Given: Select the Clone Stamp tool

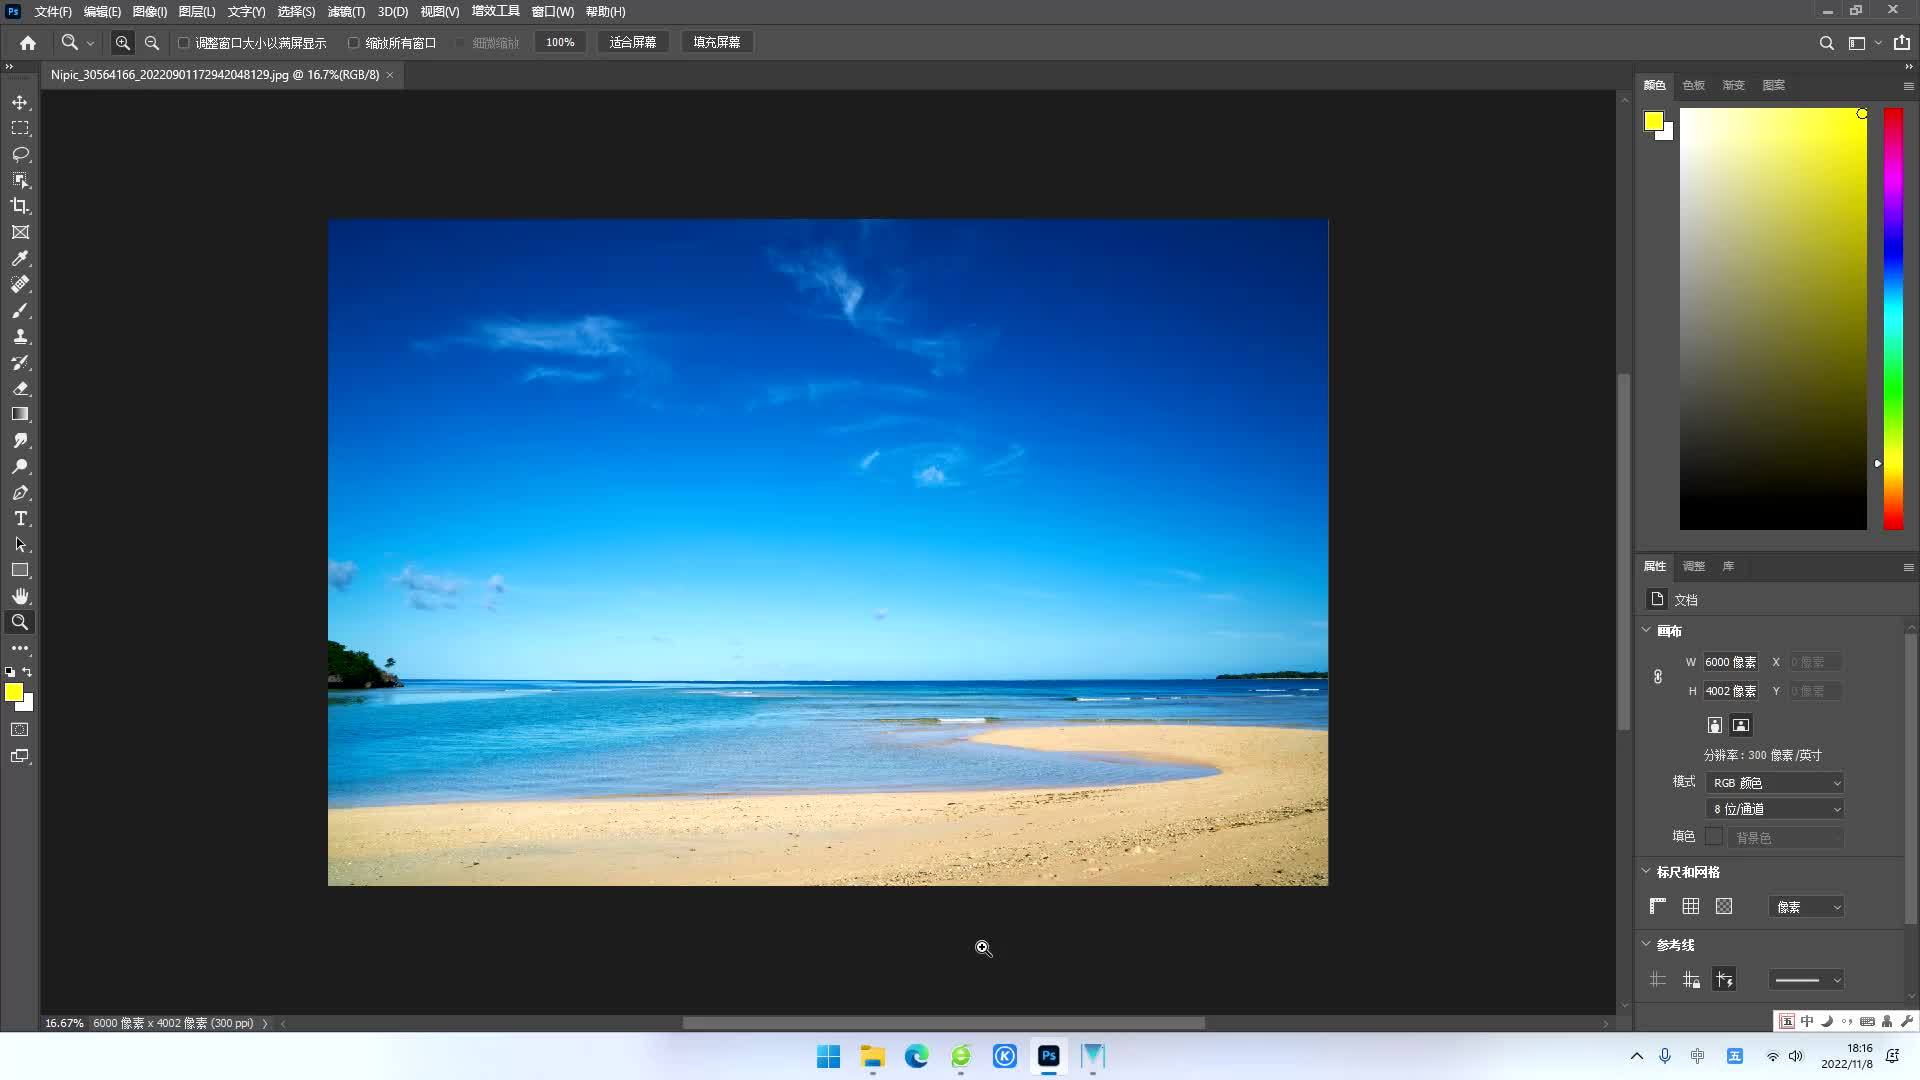Looking at the screenshot, I should 20,336.
